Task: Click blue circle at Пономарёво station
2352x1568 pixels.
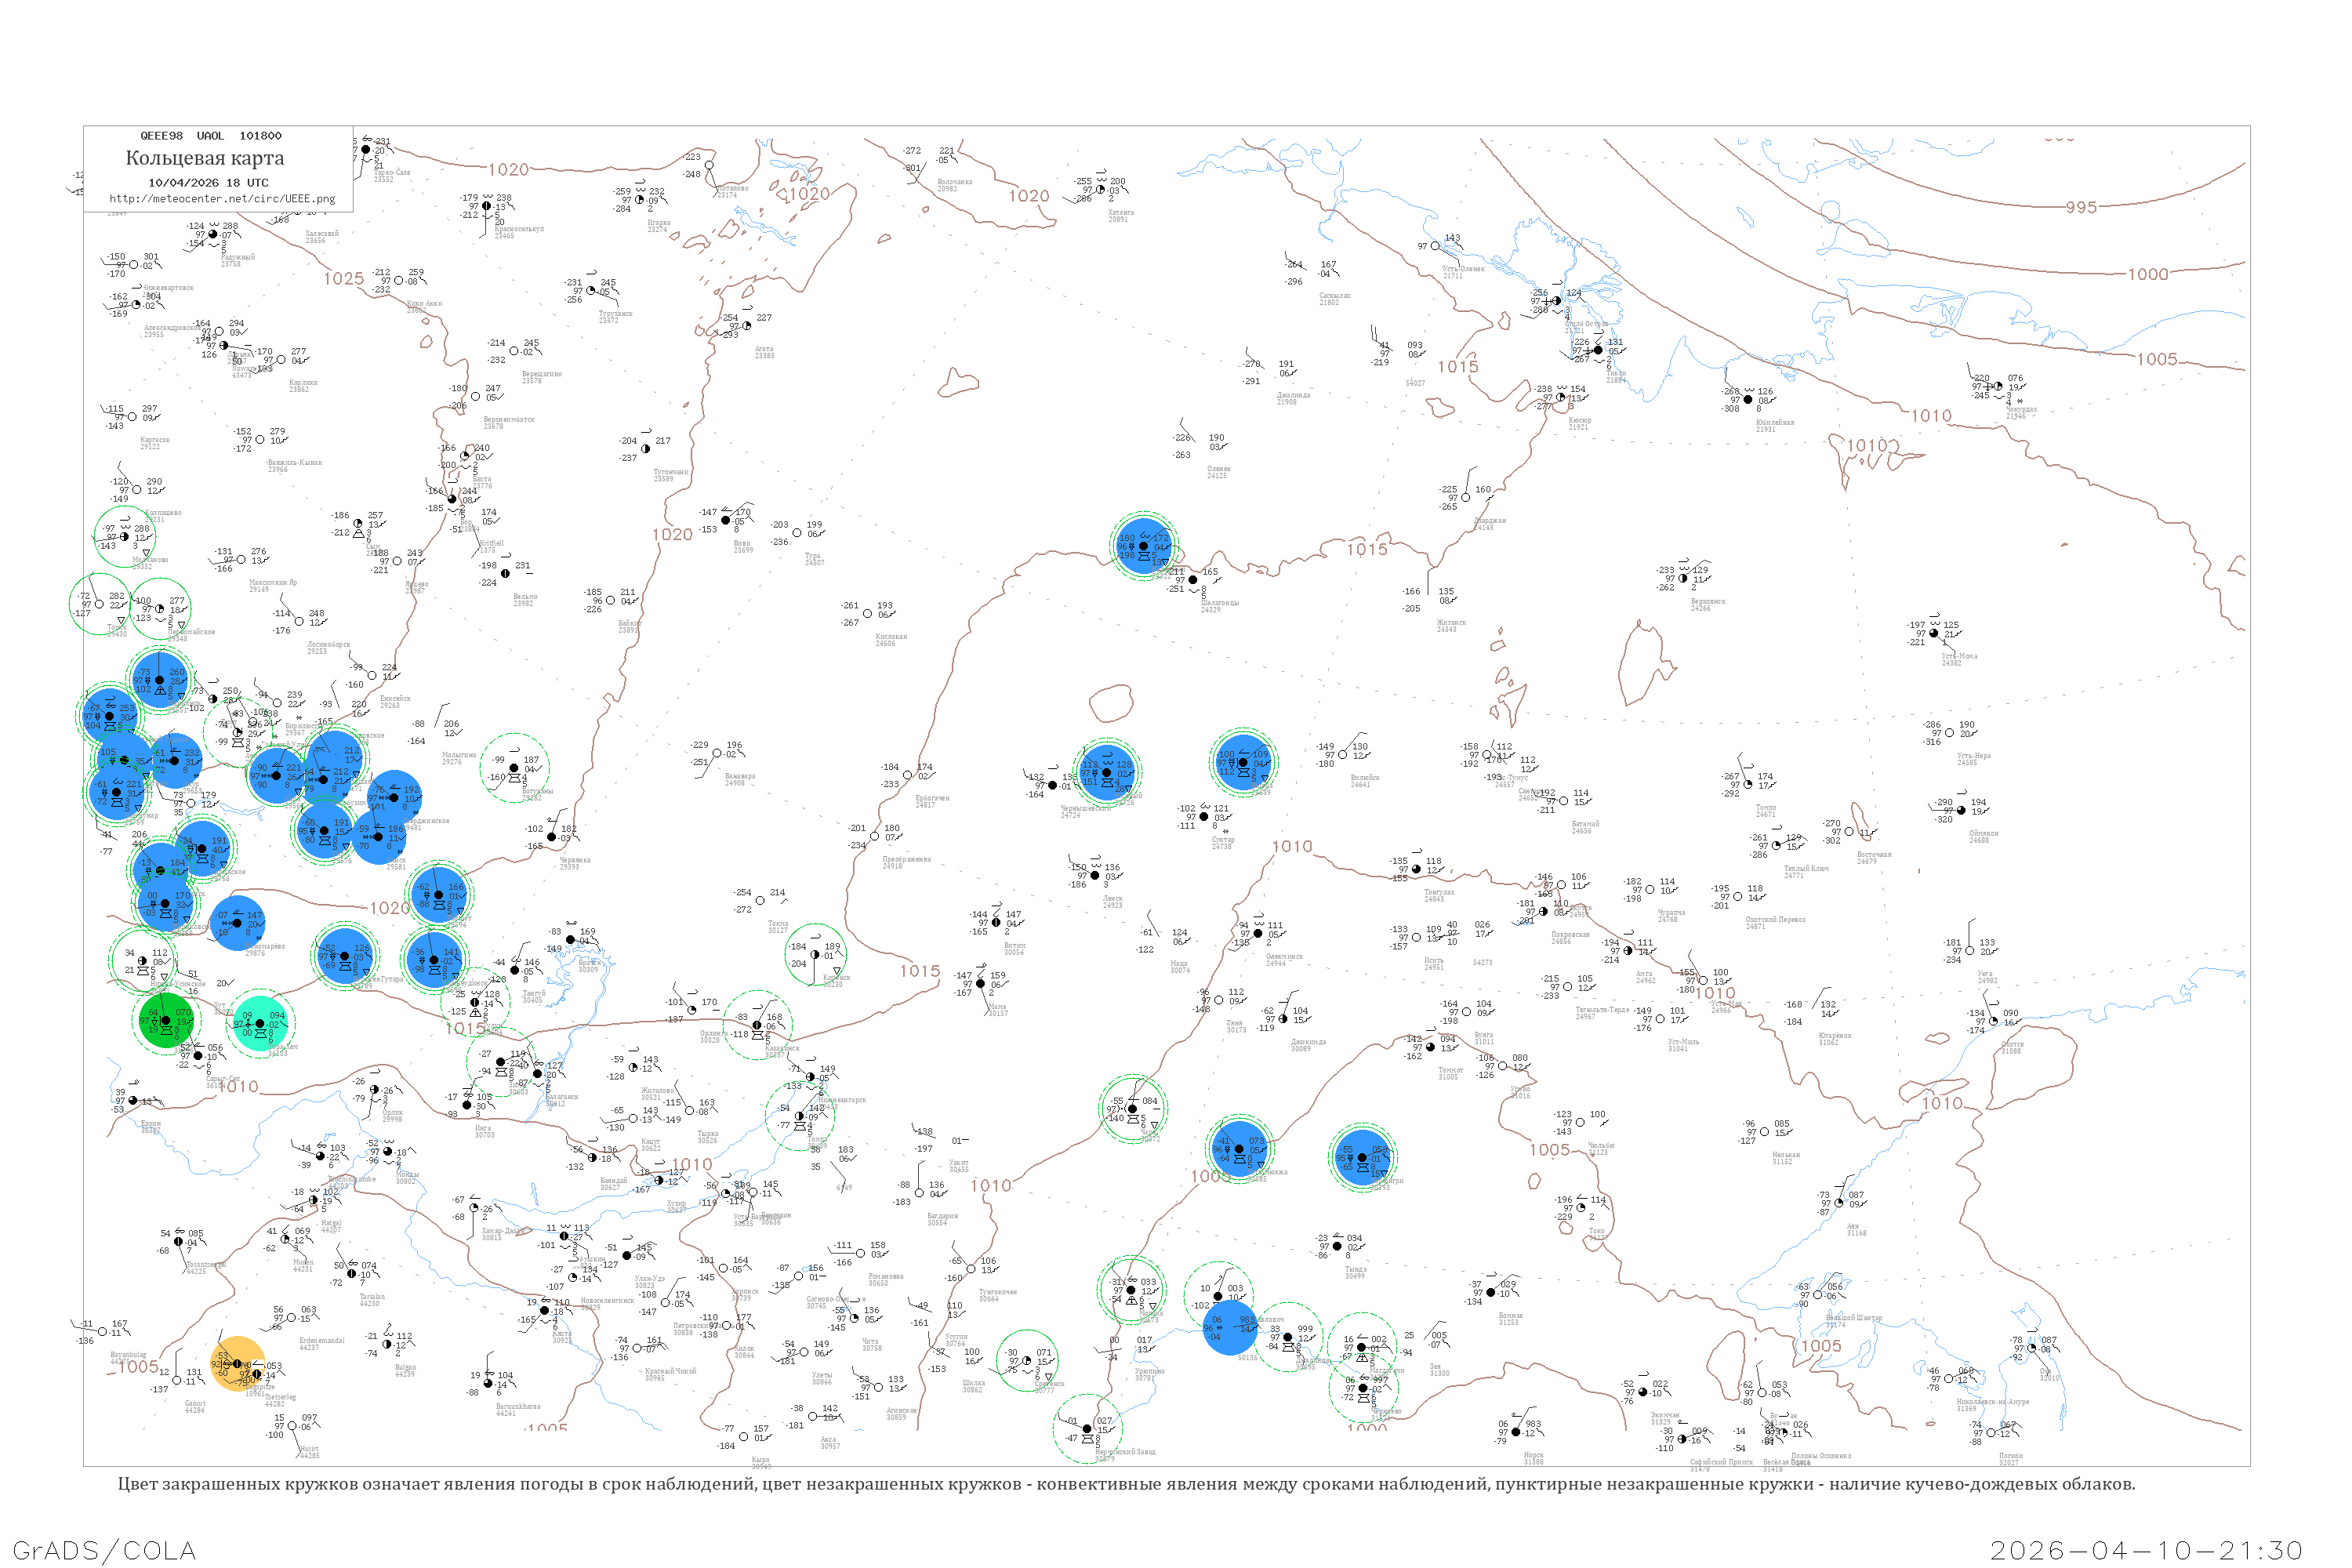Action: click(237, 924)
